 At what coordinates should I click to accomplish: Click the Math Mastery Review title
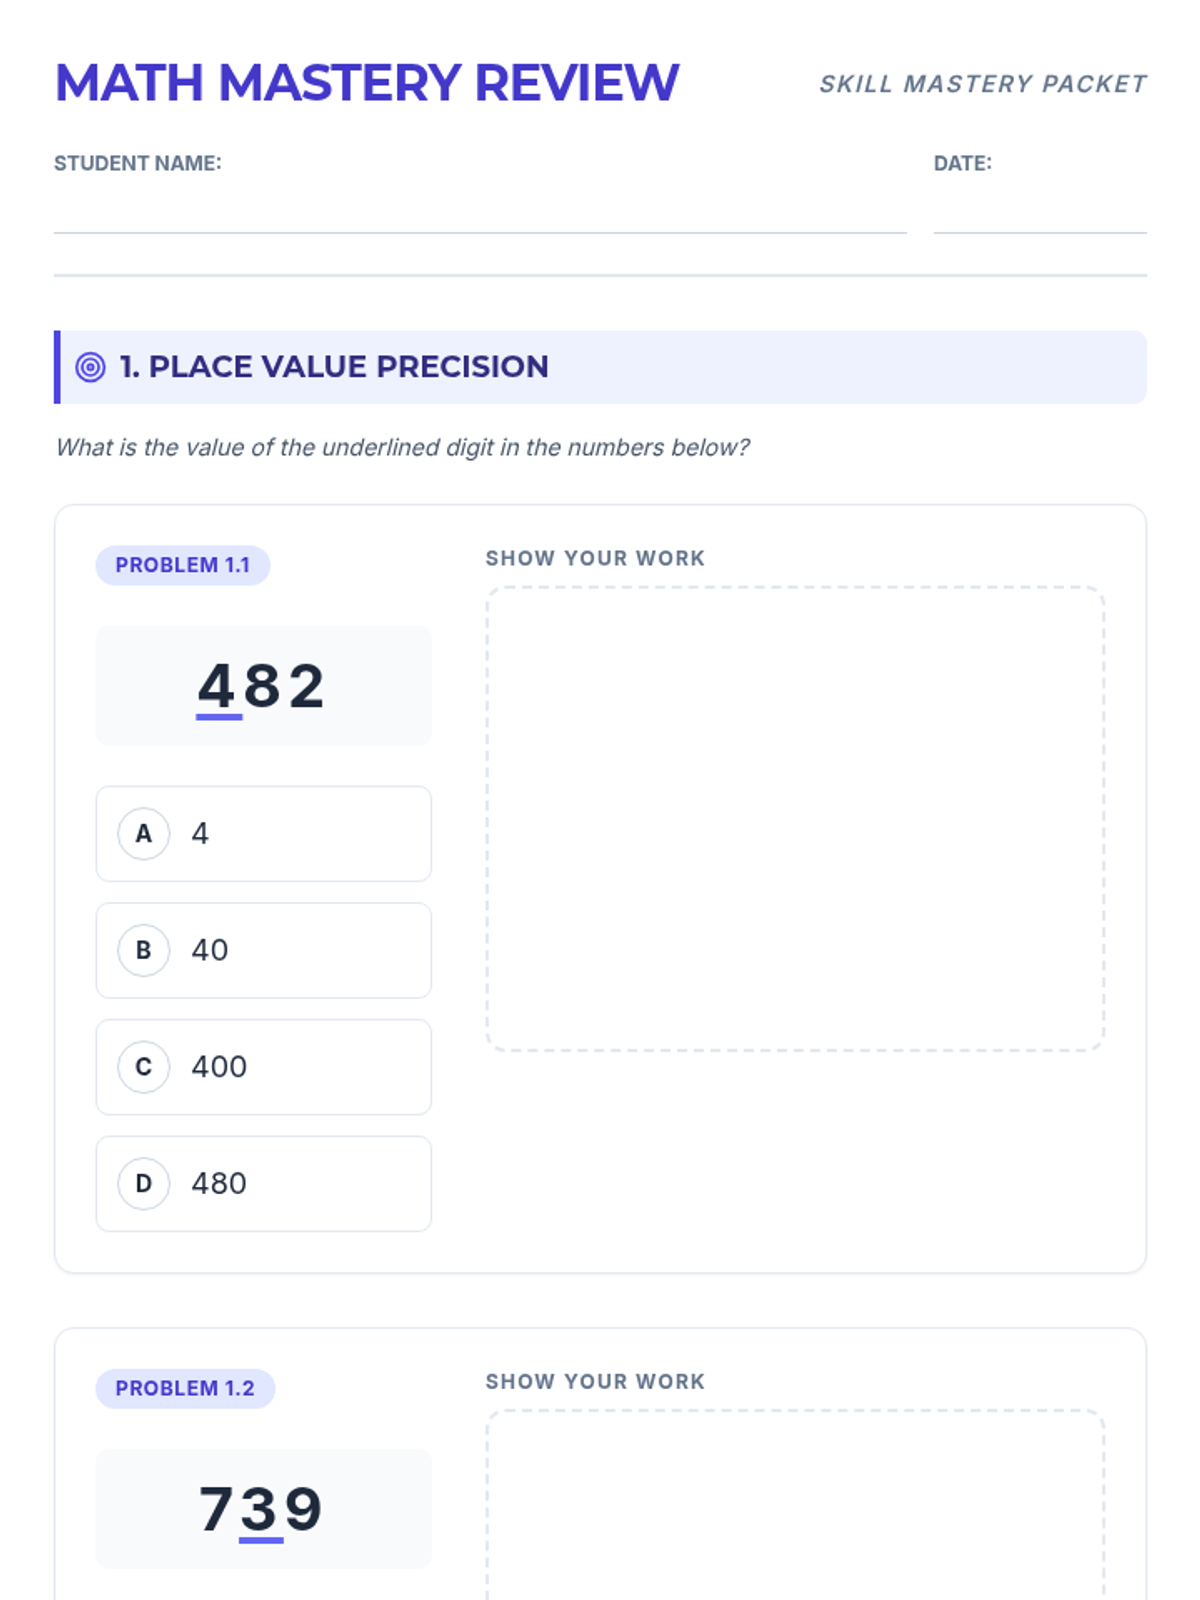(367, 83)
